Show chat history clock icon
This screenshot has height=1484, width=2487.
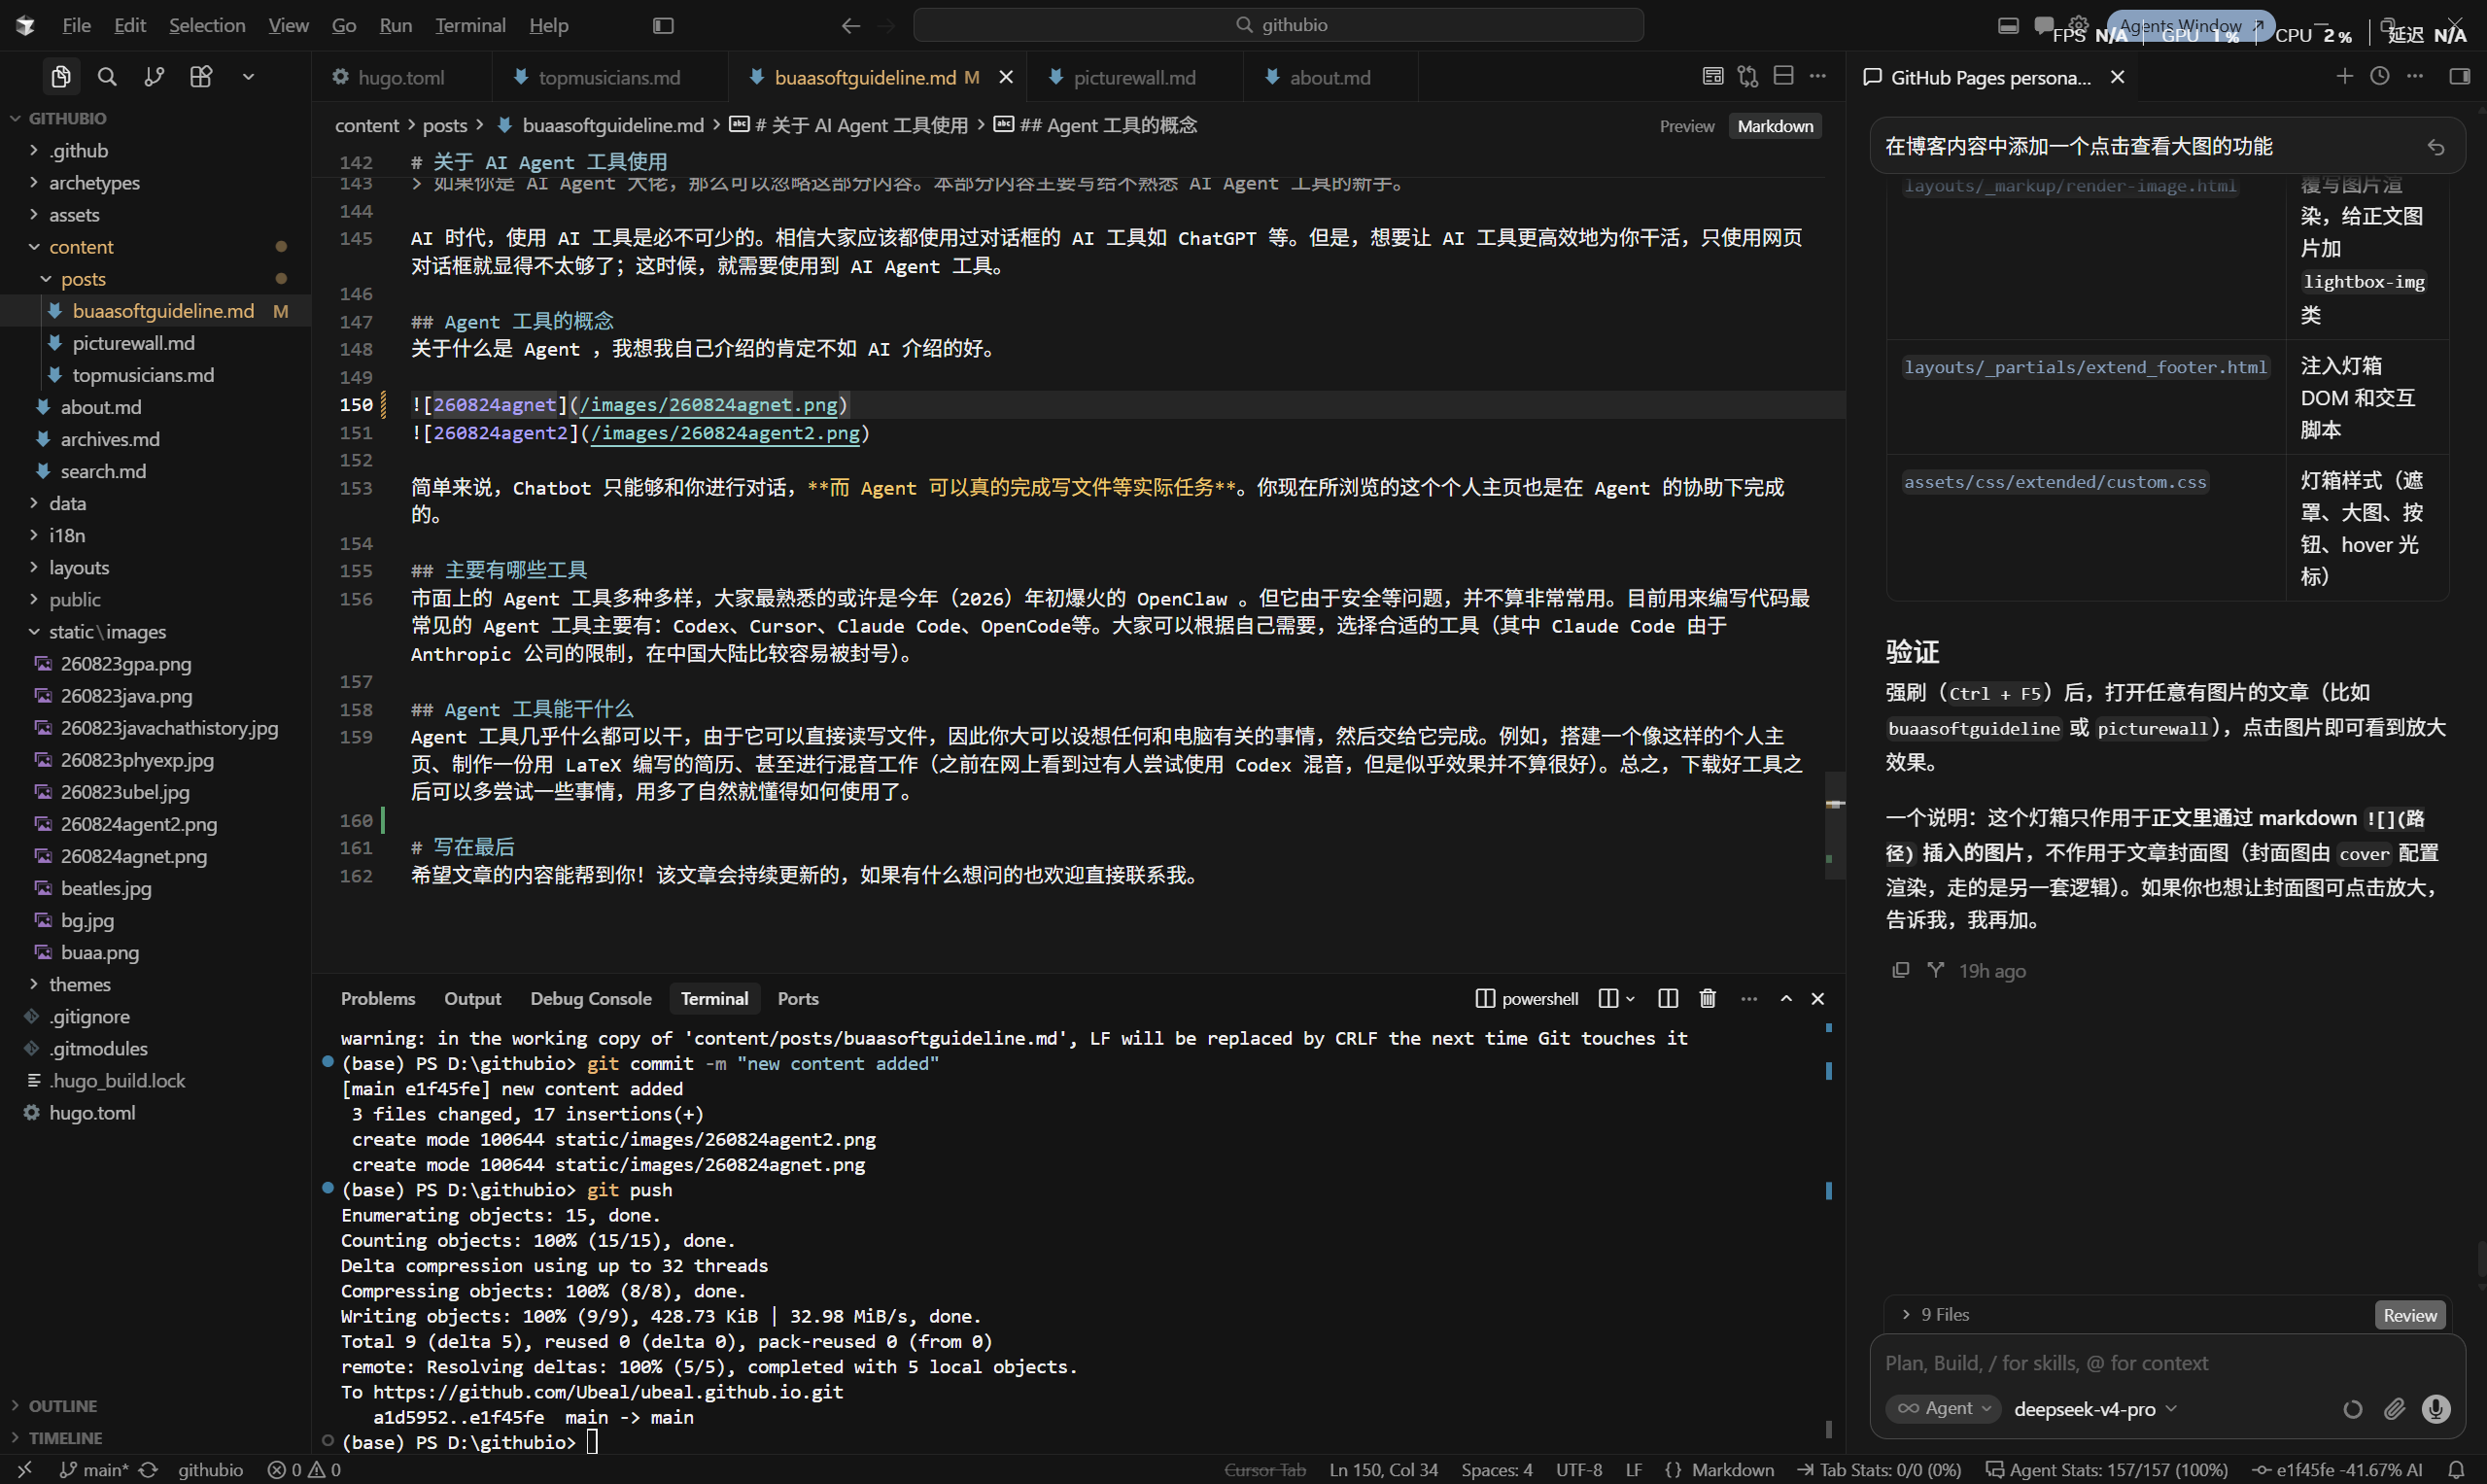[x=2380, y=76]
